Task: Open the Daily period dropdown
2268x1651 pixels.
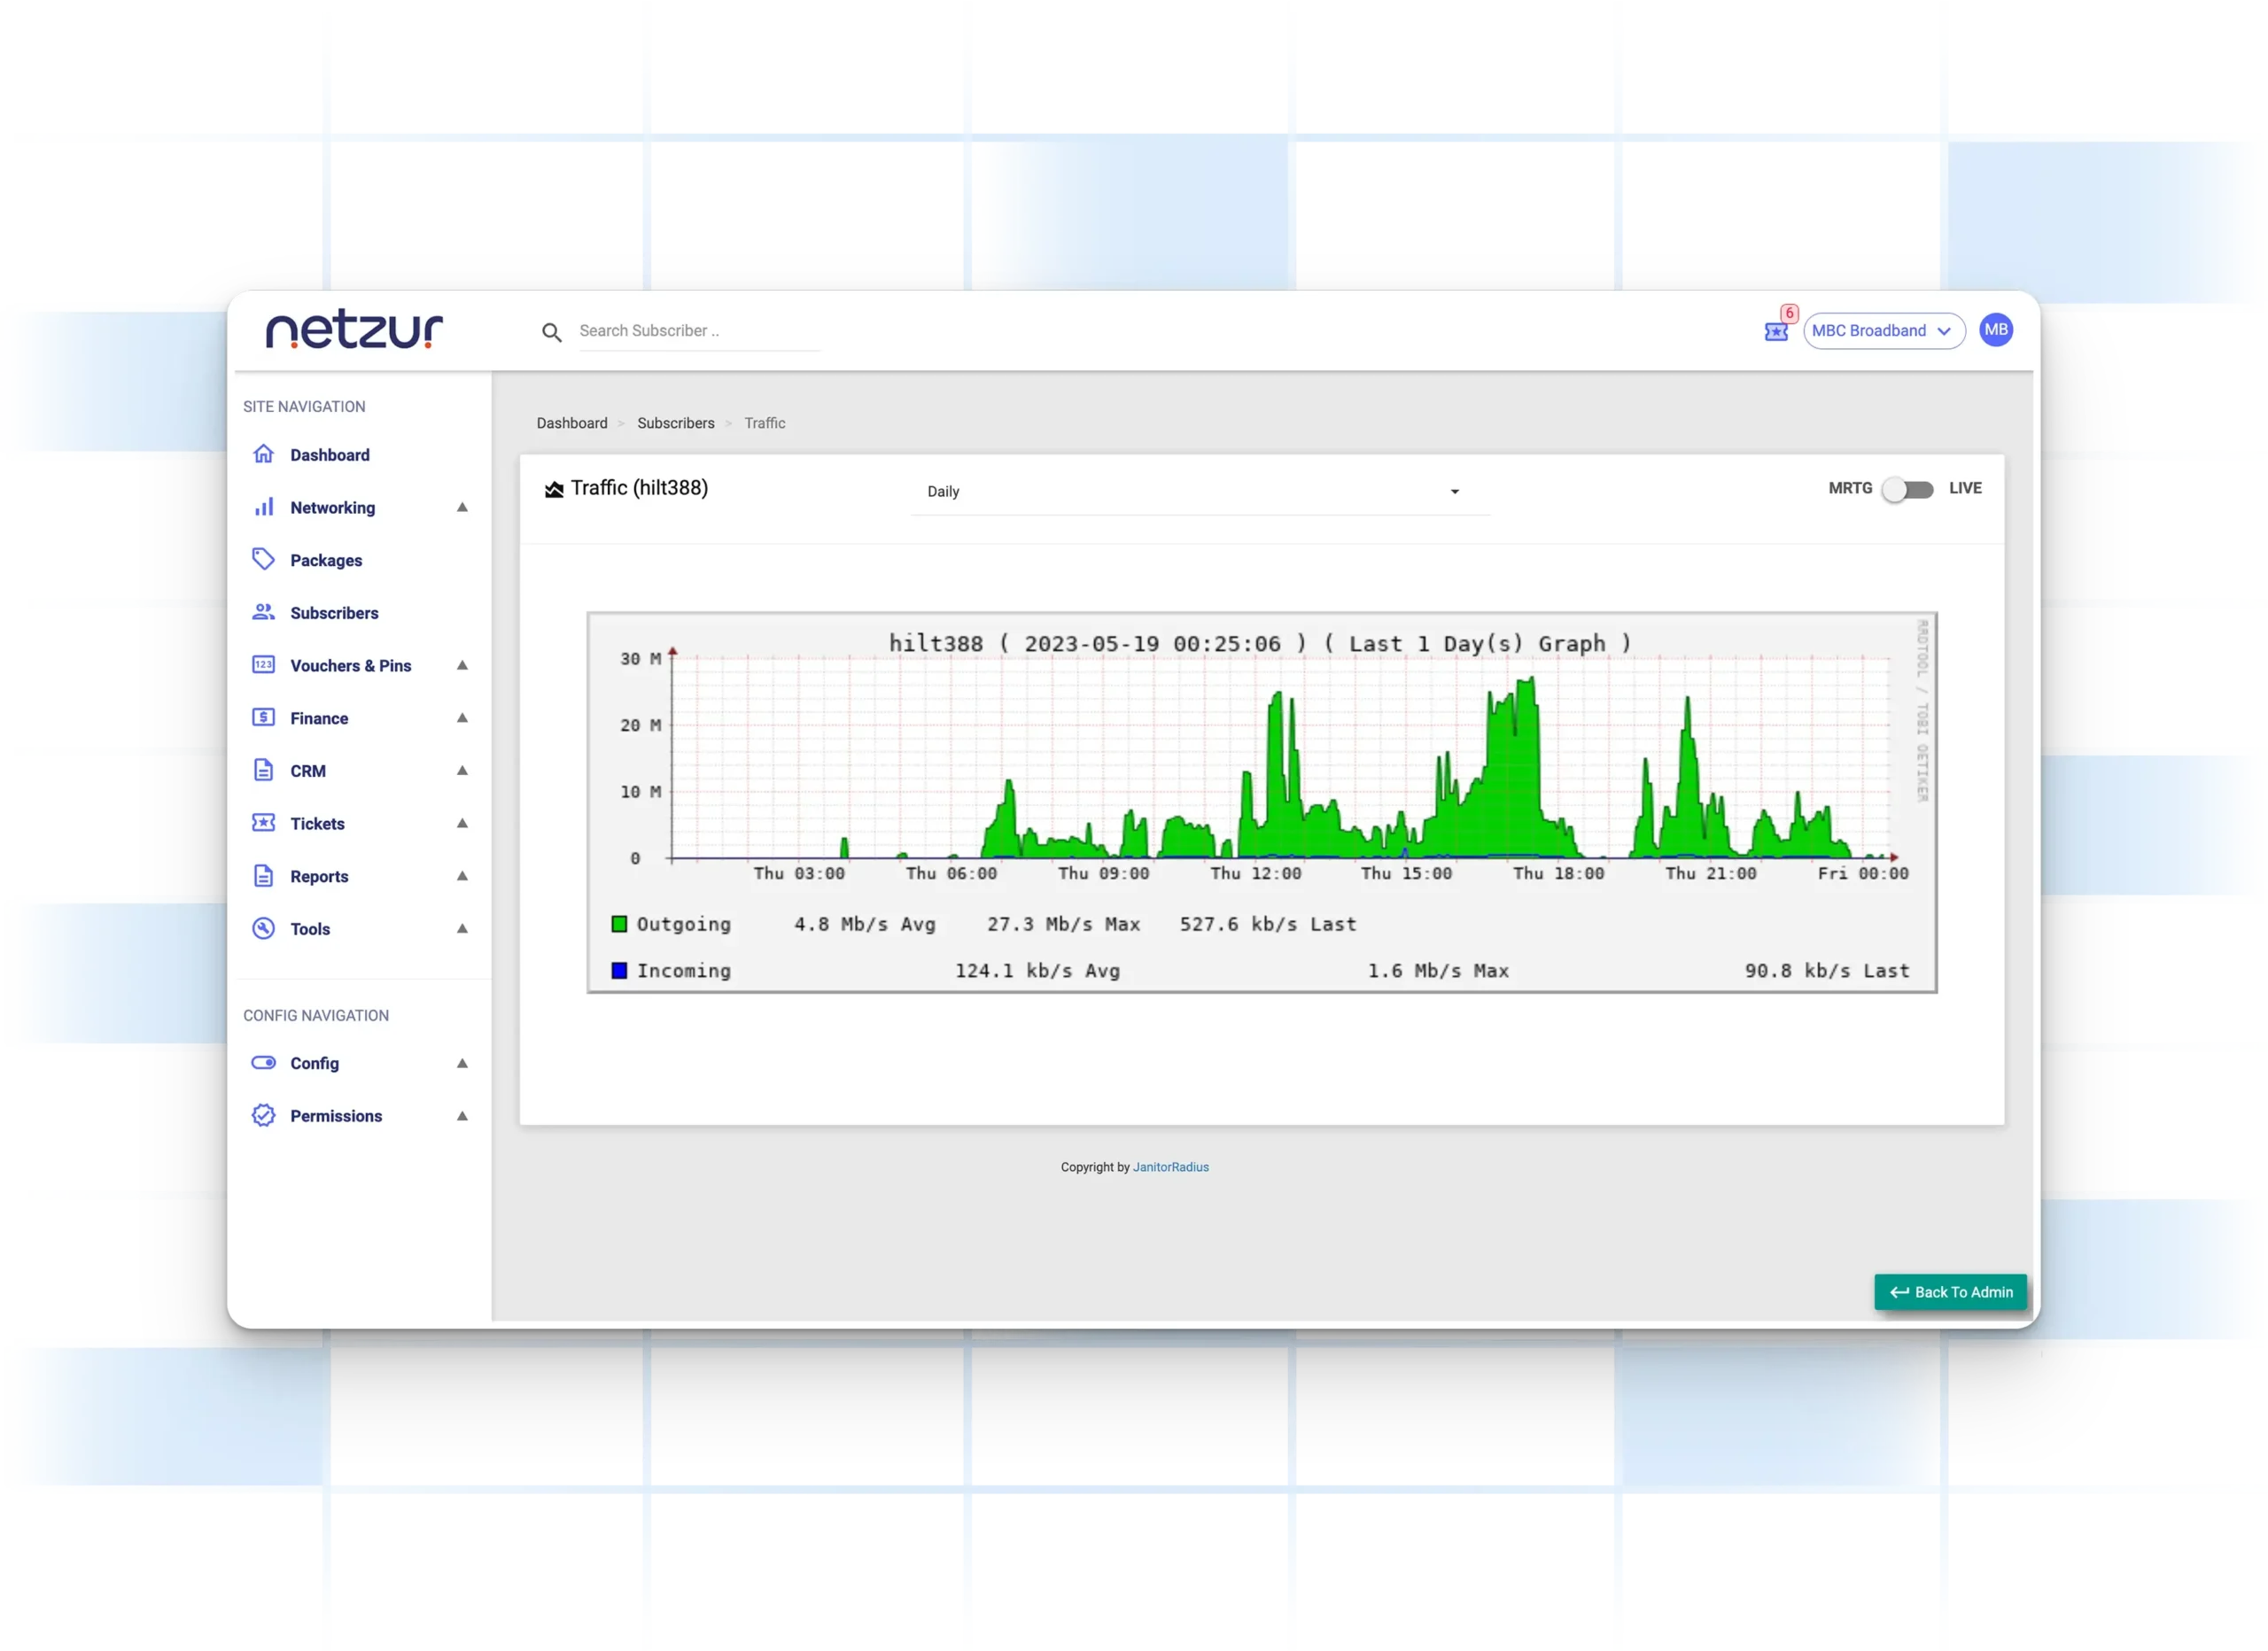Action: click(1199, 491)
